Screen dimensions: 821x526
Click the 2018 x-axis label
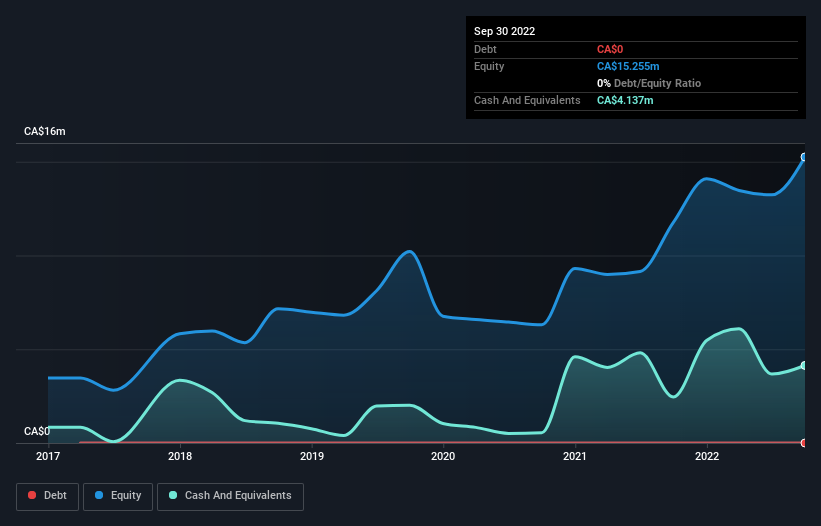point(180,456)
